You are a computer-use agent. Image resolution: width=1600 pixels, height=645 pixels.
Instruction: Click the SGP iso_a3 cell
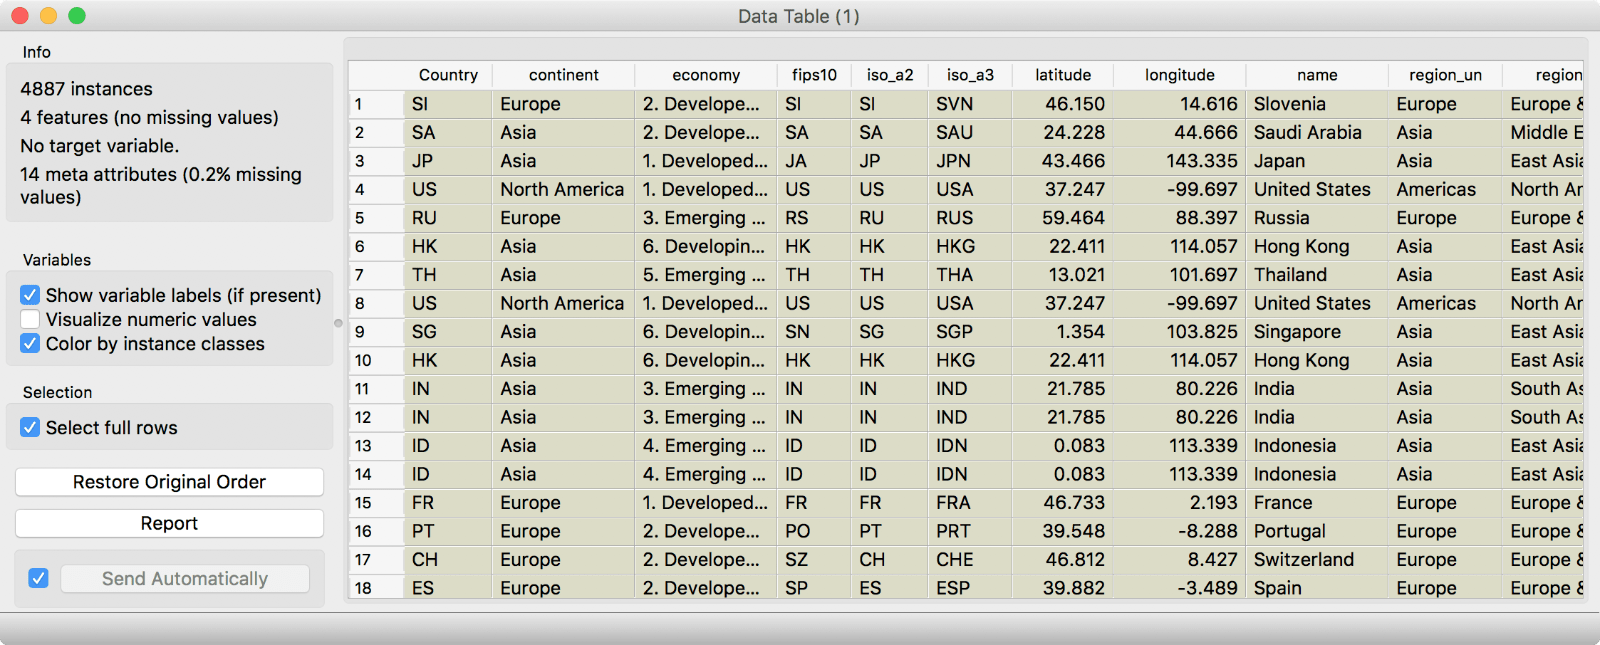click(x=970, y=332)
